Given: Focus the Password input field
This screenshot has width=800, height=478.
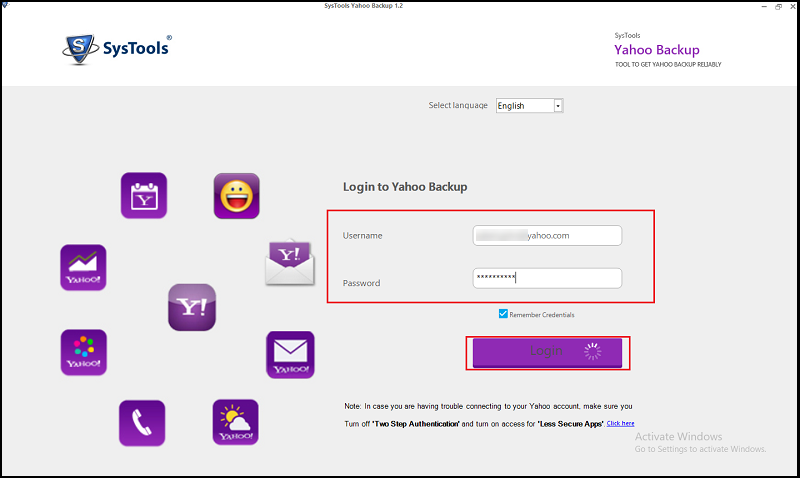Looking at the screenshot, I should pyautogui.click(x=547, y=278).
